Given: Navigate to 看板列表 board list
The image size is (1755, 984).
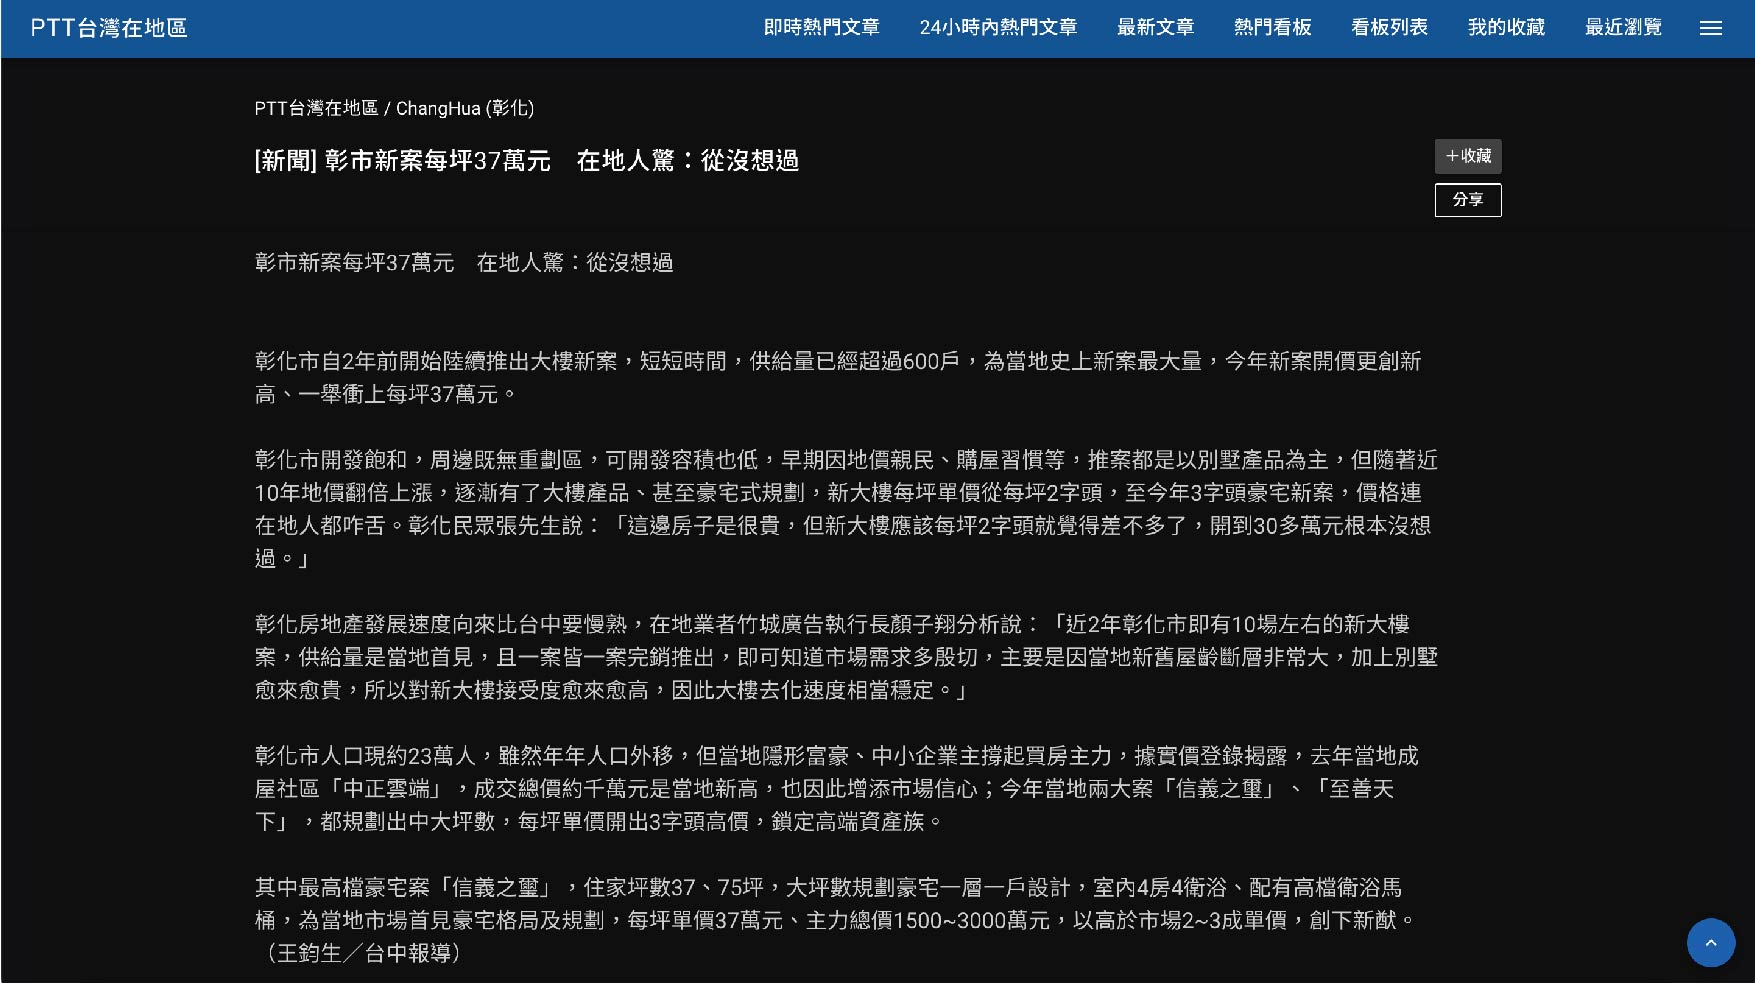Looking at the screenshot, I should (1389, 28).
